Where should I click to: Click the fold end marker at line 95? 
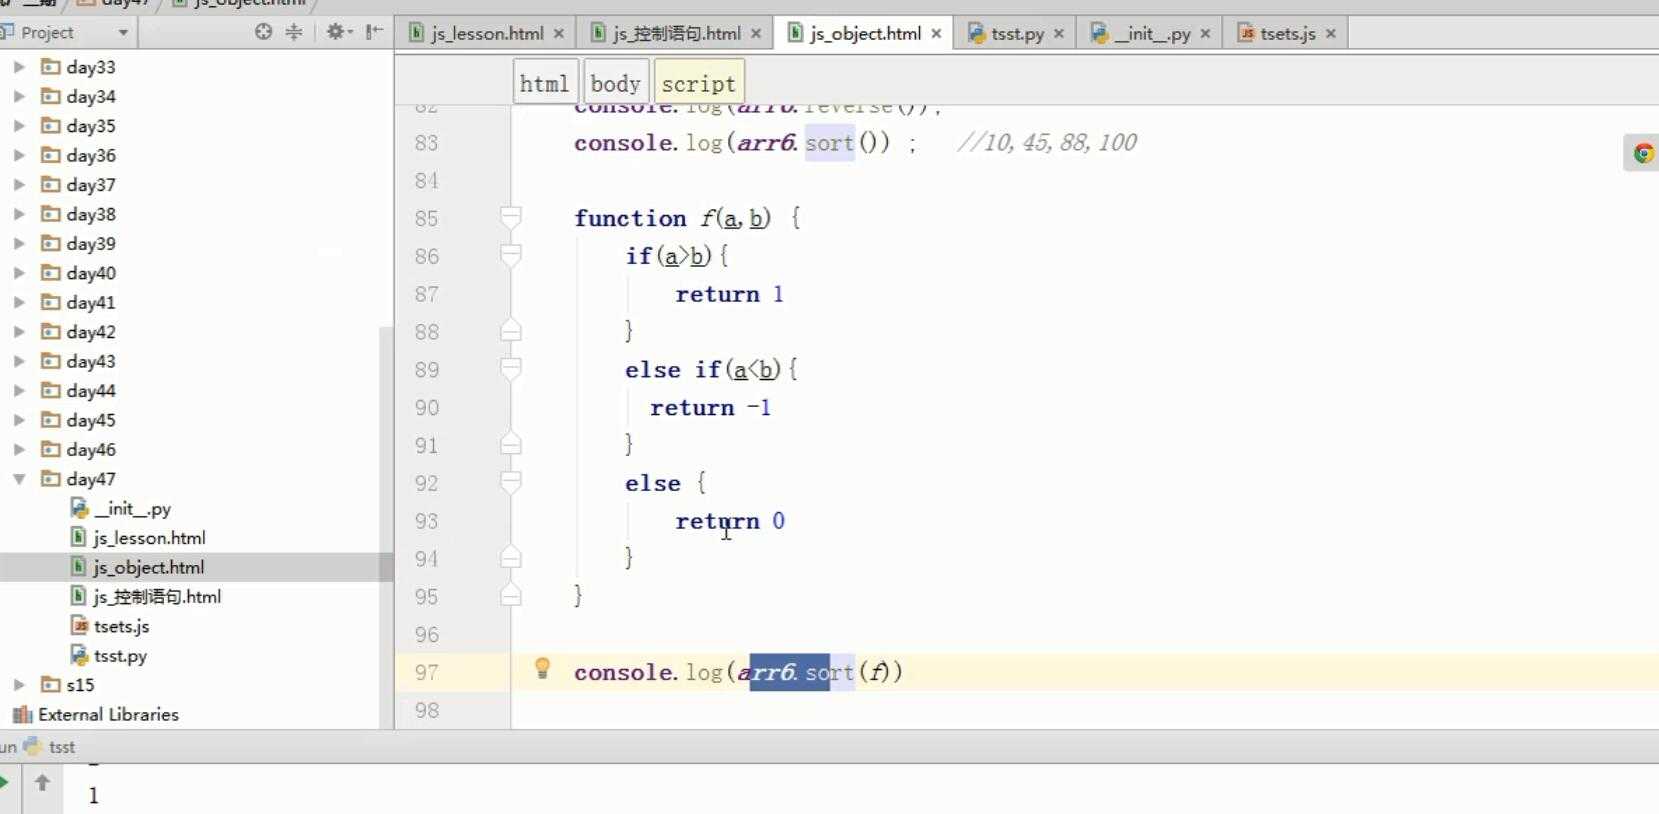510,596
